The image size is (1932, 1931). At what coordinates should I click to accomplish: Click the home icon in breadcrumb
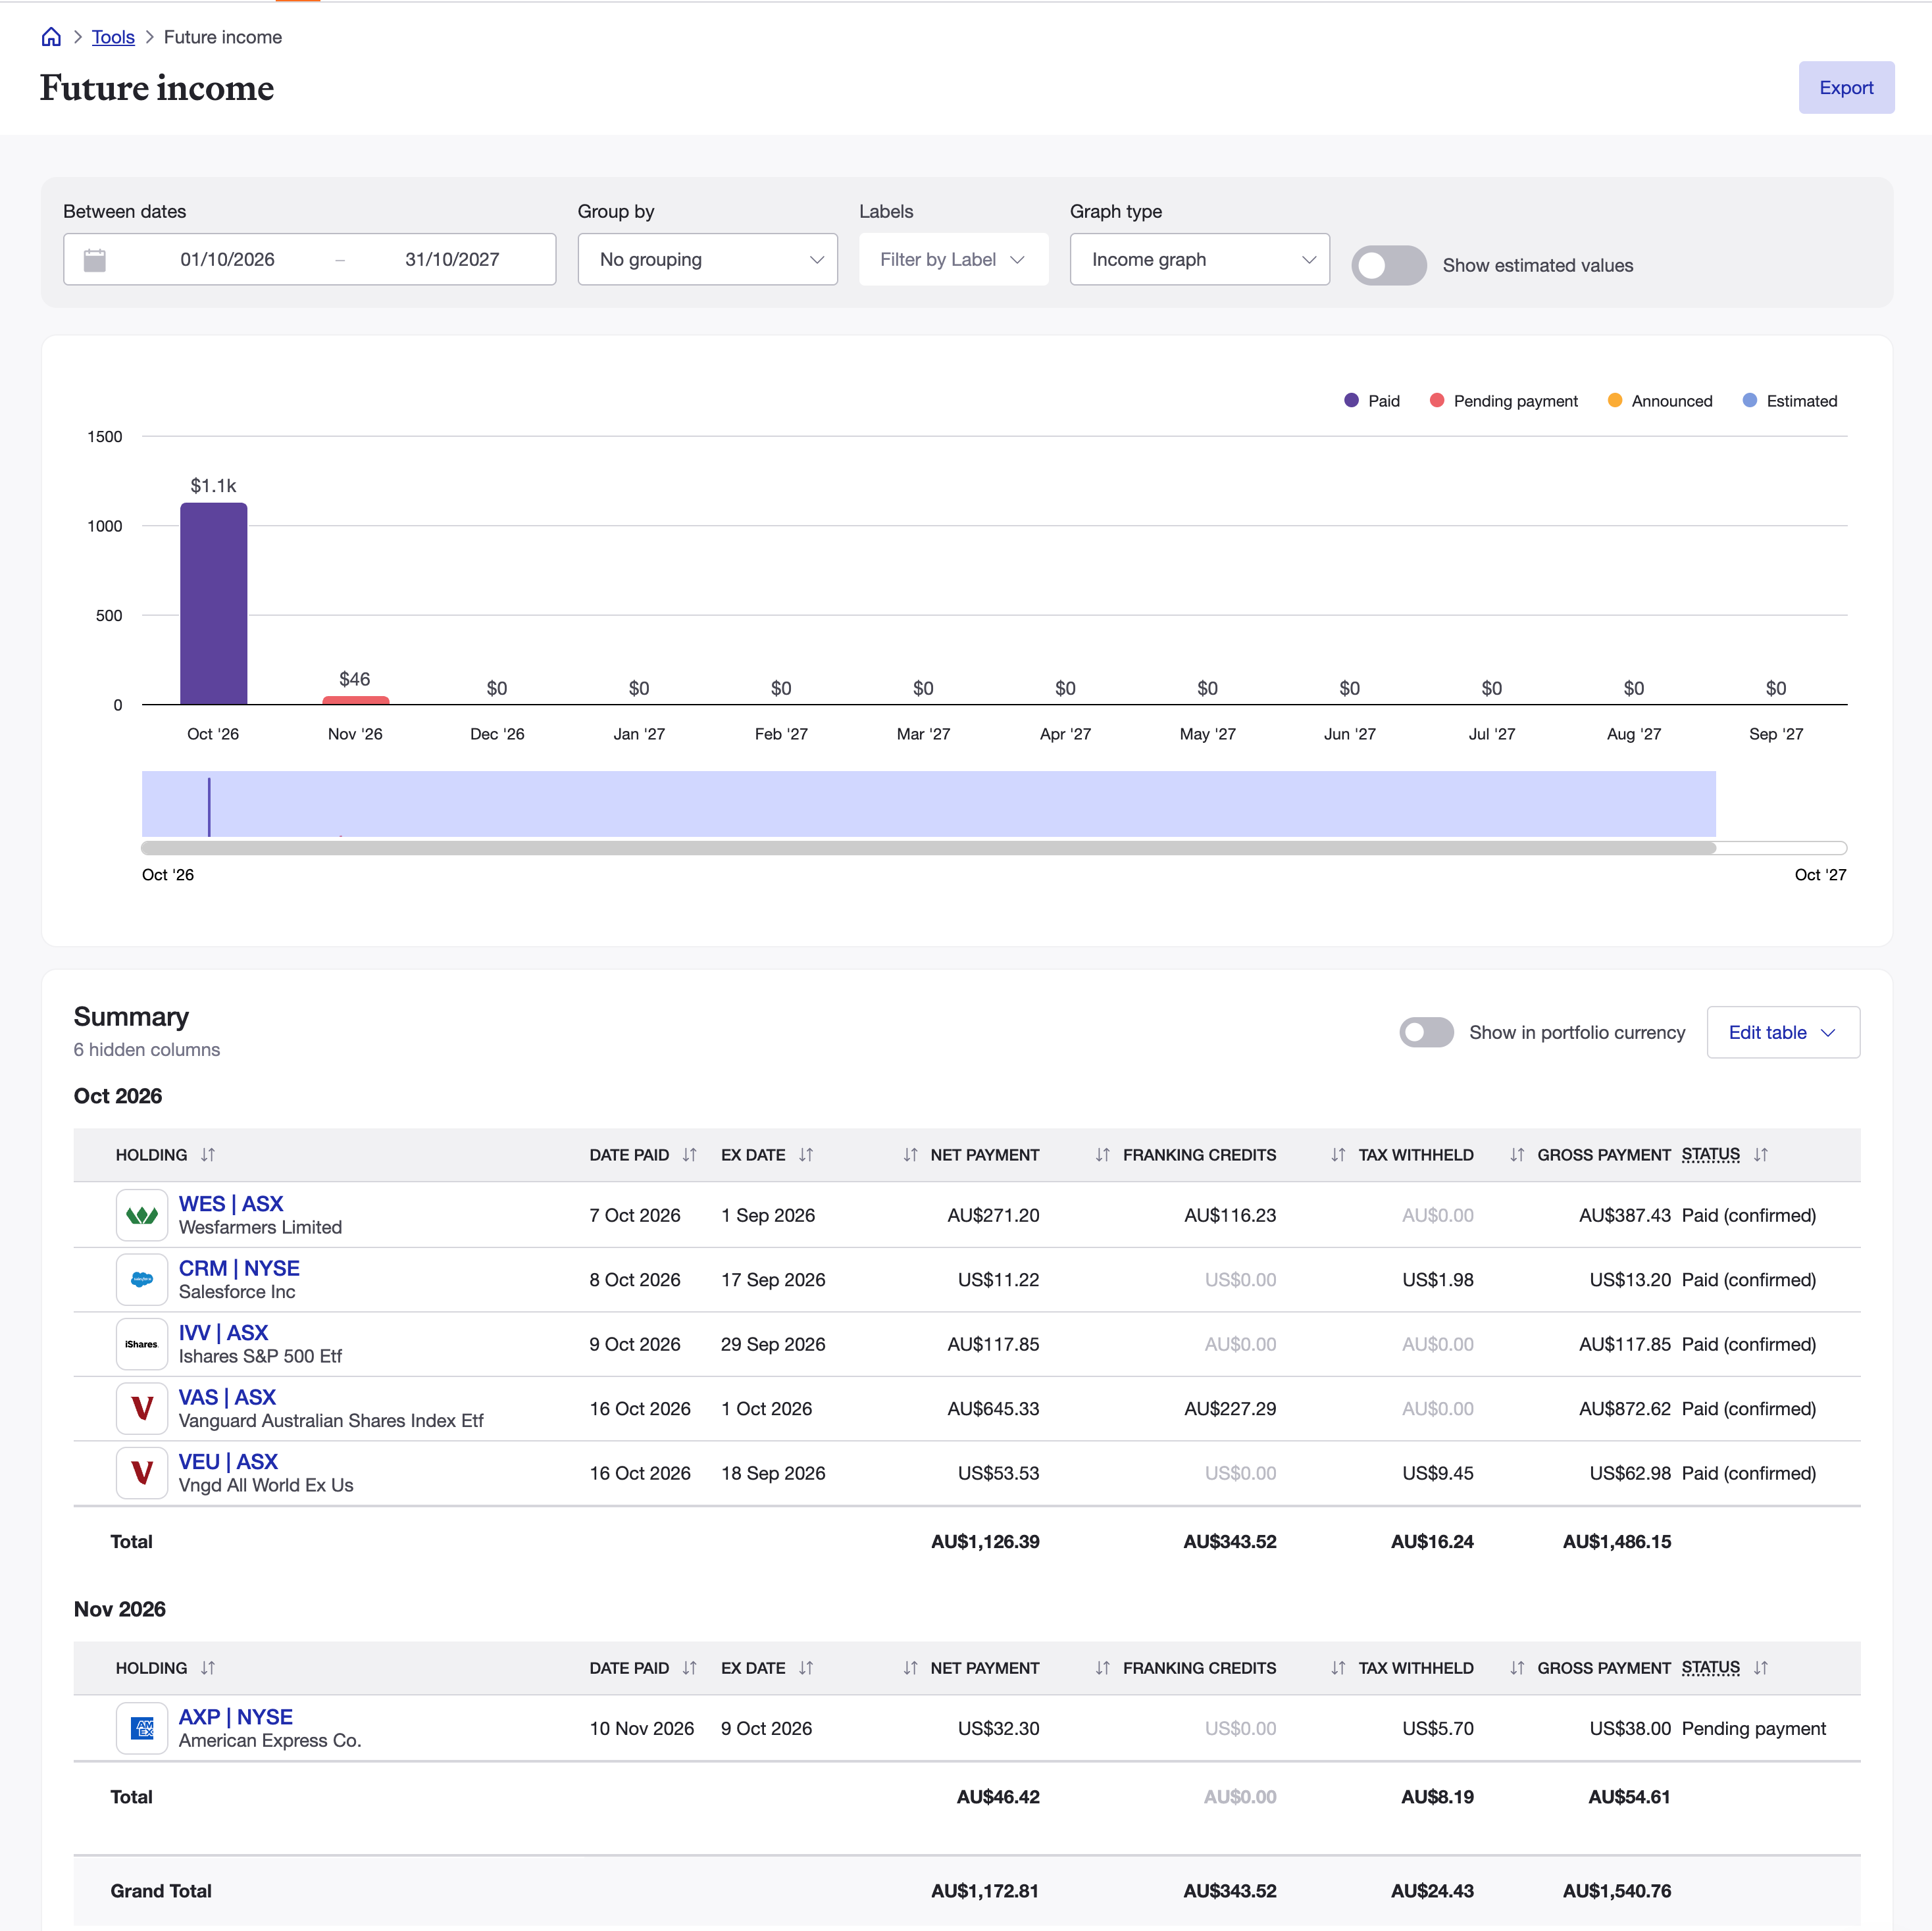[51, 37]
